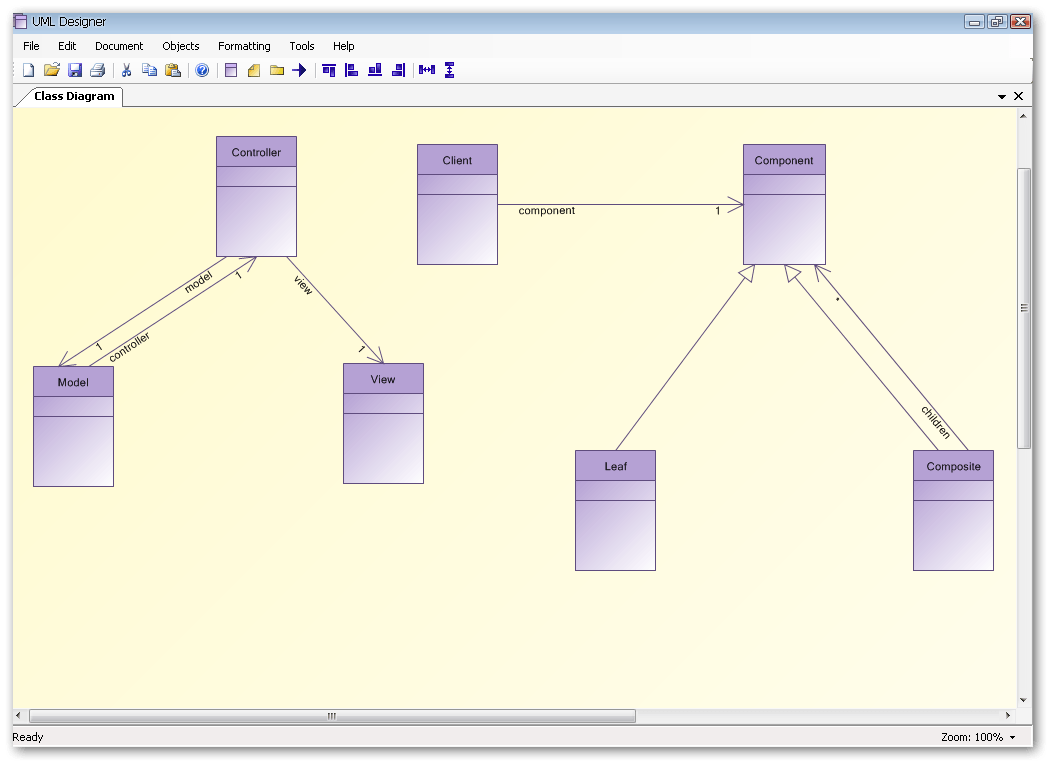The image size is (1048, 762).
Task: Select the Add Class tool icon
Action: point(231,70)
